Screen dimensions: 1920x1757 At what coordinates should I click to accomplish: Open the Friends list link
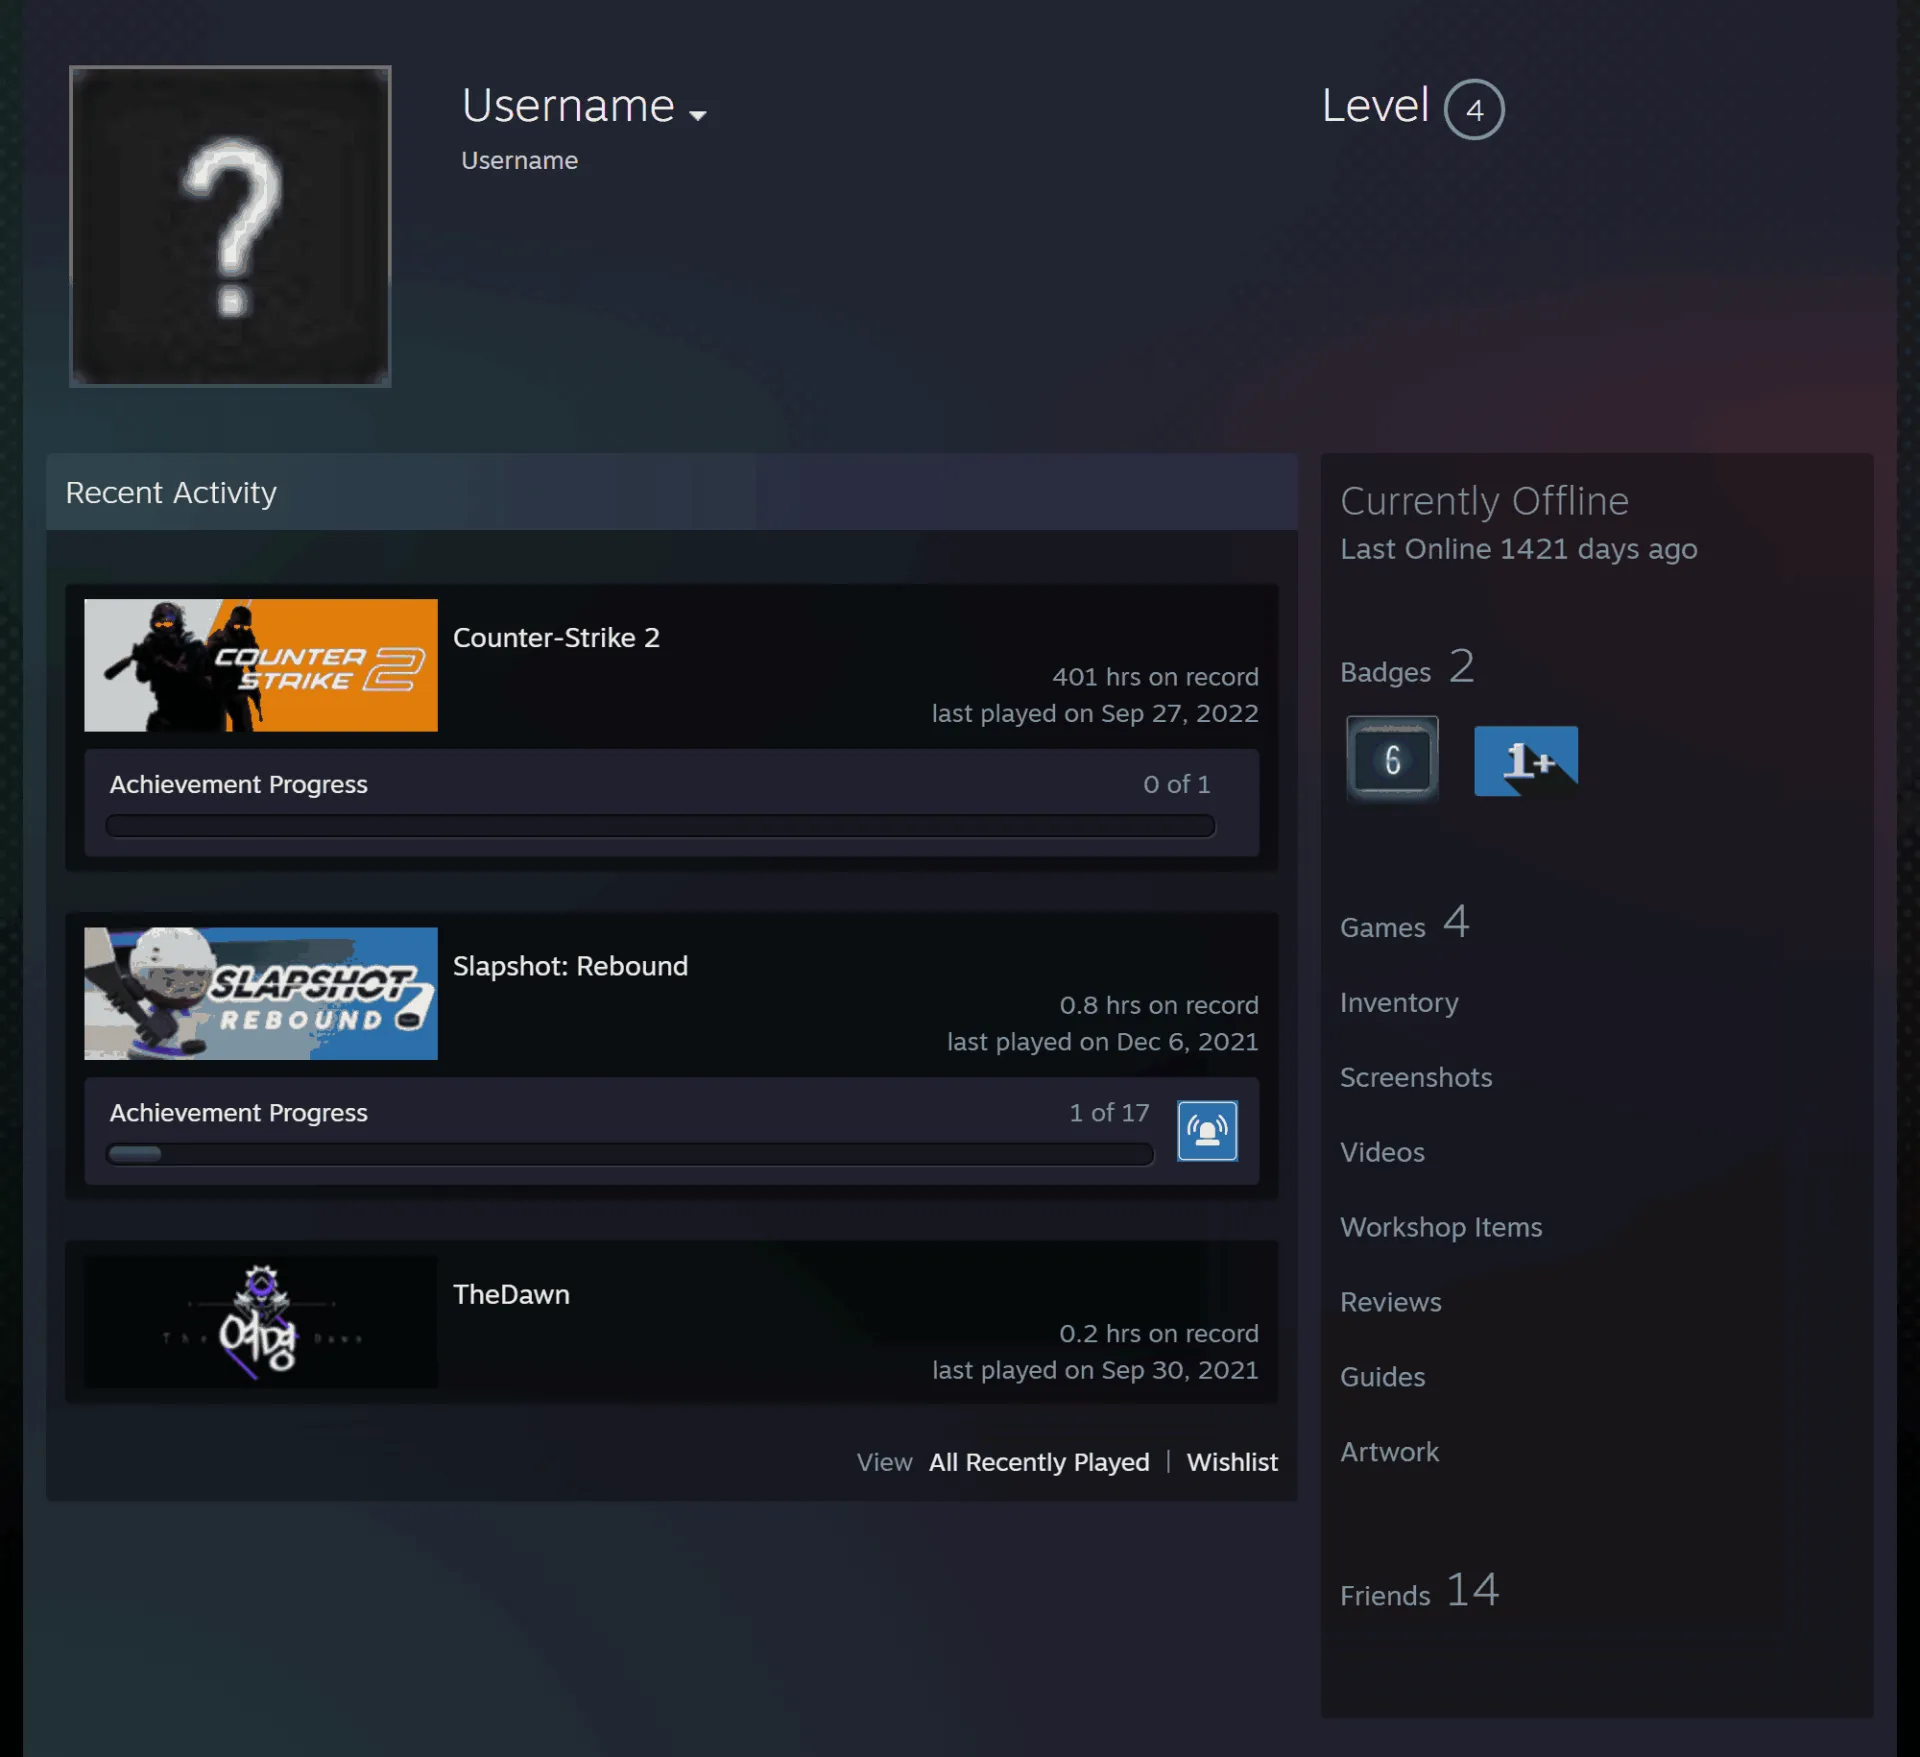[x=1419, y=1591]
